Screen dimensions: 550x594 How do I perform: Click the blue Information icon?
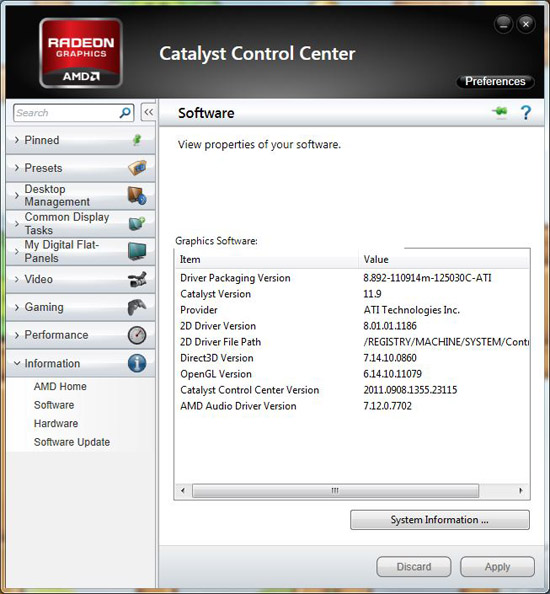click(x=137, y=363)
